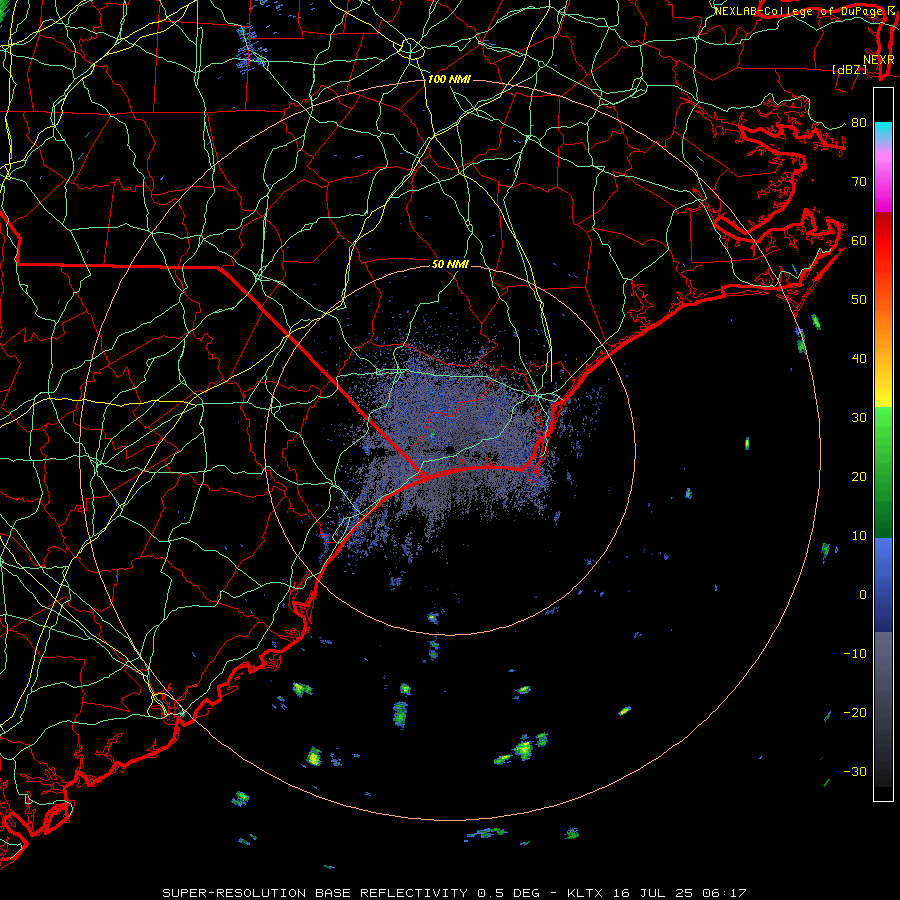Click the 20 value on the dBZ scale
The image size is (900, 900).
pyautogui.click(x=859, y=476)
